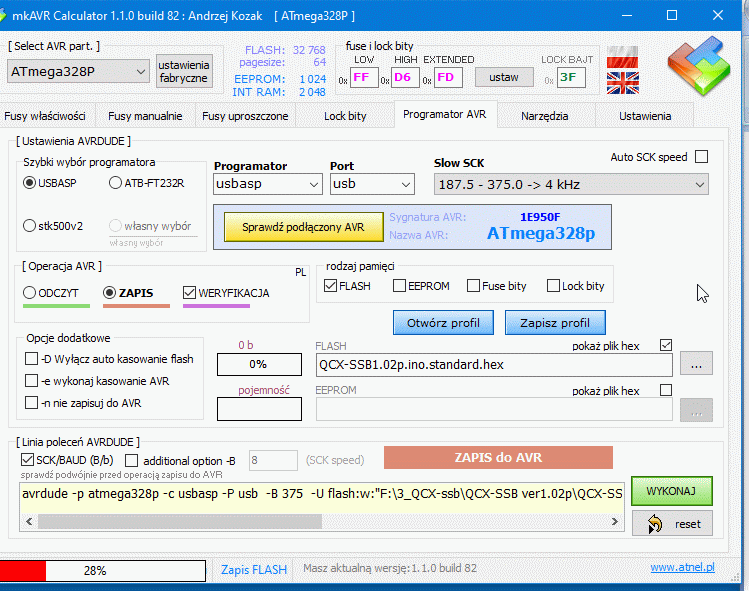
Task: Select the ODCZYT operation radio button
Action: point(30,293)
